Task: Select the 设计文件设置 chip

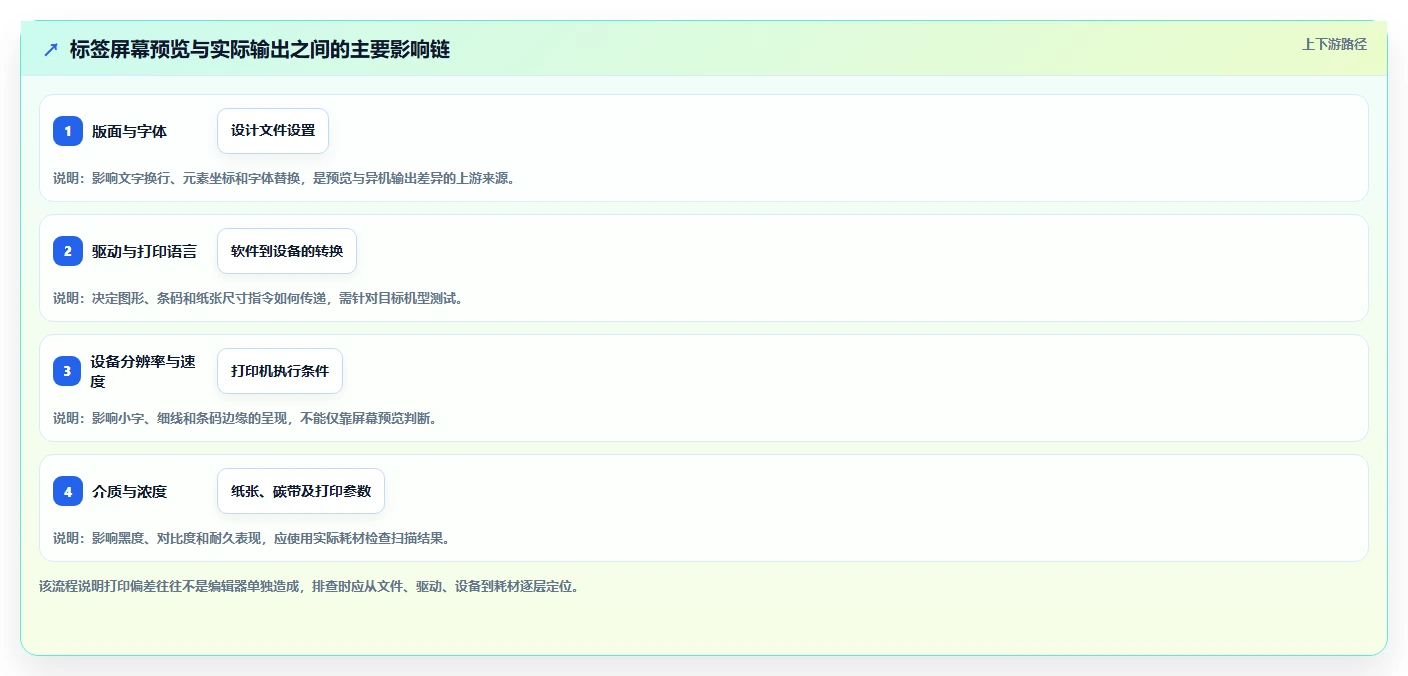Action: (273, 131)
